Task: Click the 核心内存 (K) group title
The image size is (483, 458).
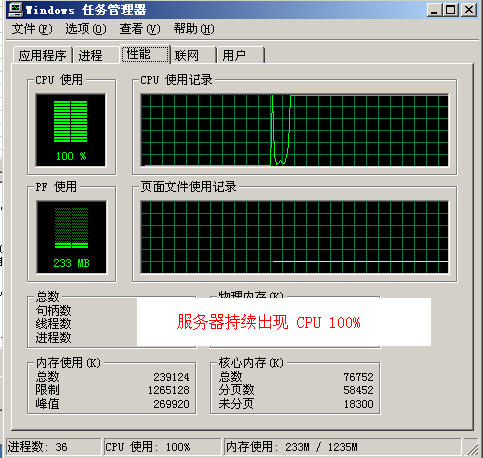Action: coord(251,363)
